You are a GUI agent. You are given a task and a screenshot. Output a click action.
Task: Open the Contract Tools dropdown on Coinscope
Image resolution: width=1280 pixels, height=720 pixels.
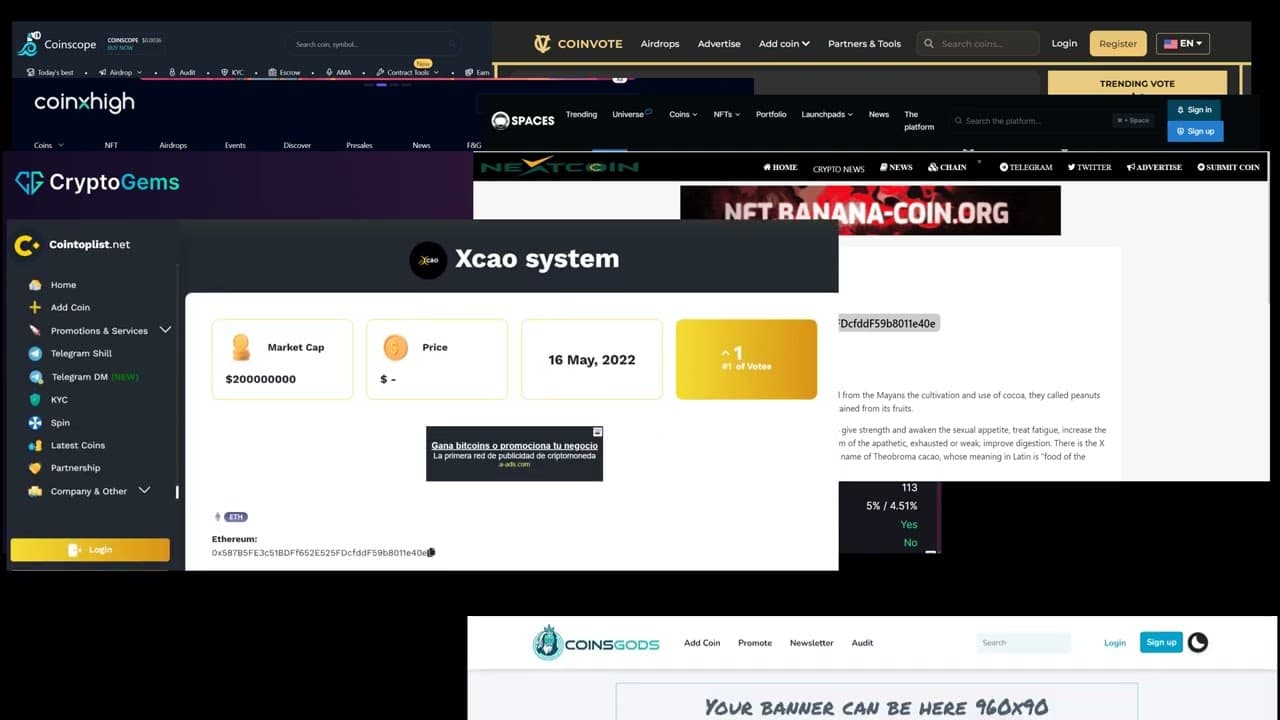tap(407, 73)
